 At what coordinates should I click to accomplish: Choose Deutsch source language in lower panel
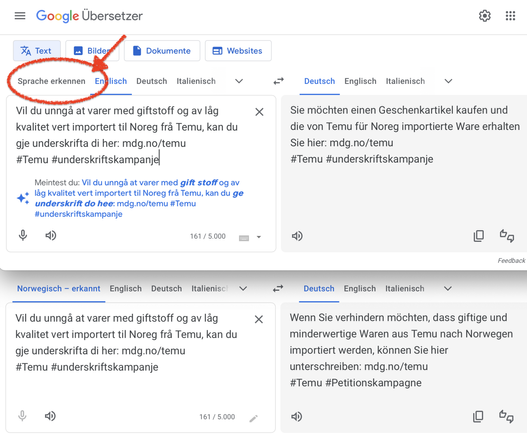point(166,288)
